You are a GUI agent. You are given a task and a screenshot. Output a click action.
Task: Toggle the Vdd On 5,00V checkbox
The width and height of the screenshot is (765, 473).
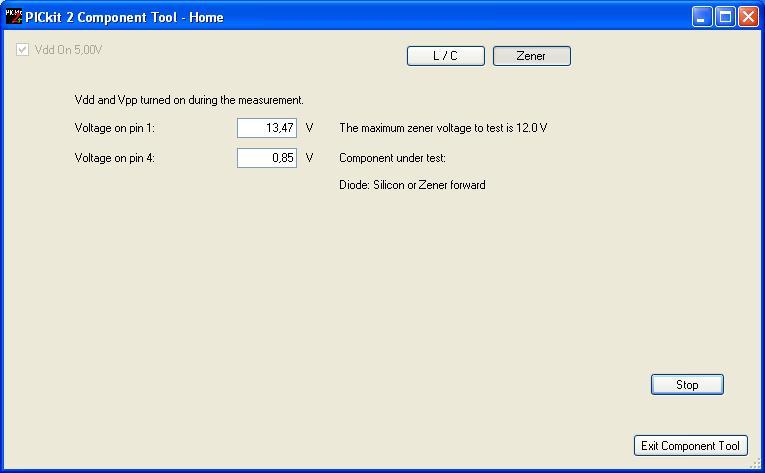(x=22, y=50)
